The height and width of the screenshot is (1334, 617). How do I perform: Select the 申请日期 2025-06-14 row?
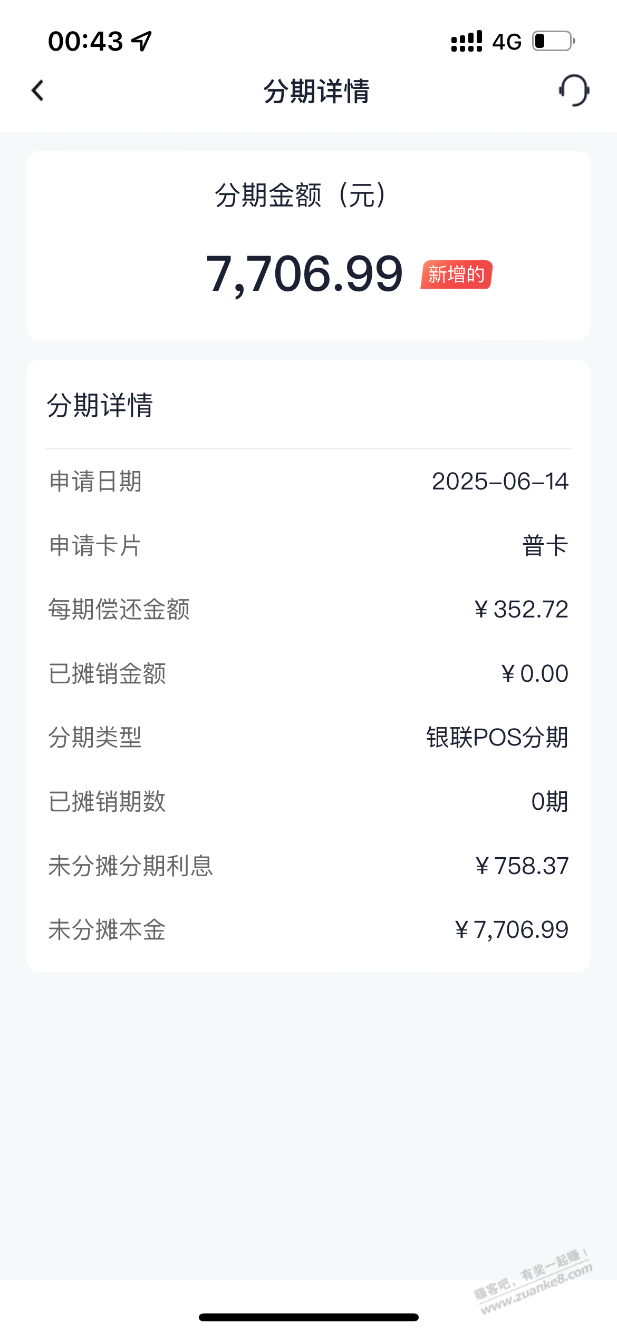coord(308,482)
